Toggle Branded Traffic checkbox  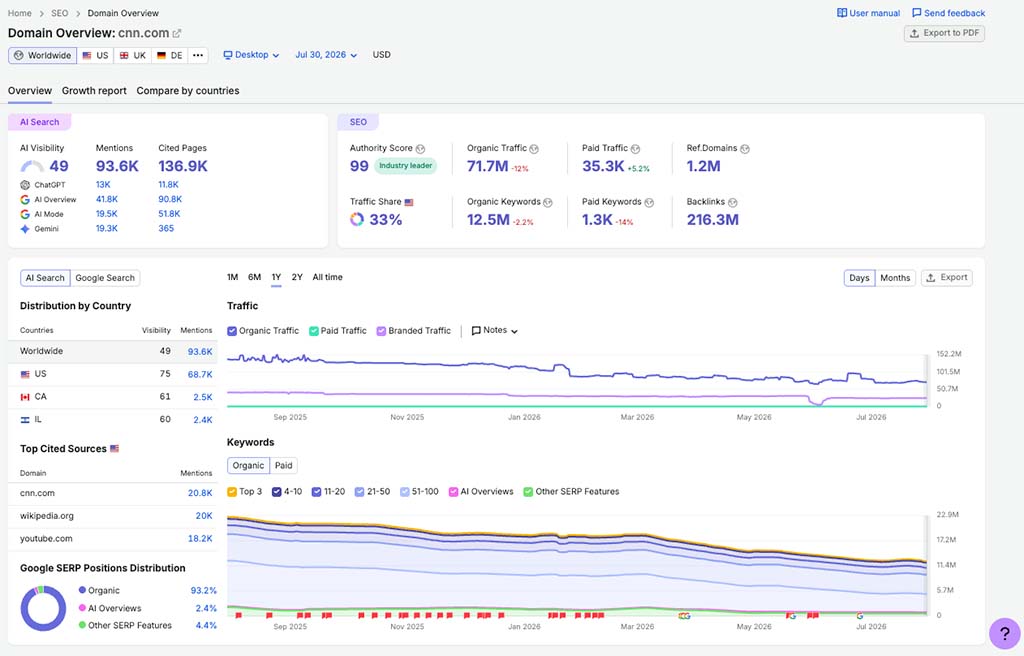[x=381, y=331]
